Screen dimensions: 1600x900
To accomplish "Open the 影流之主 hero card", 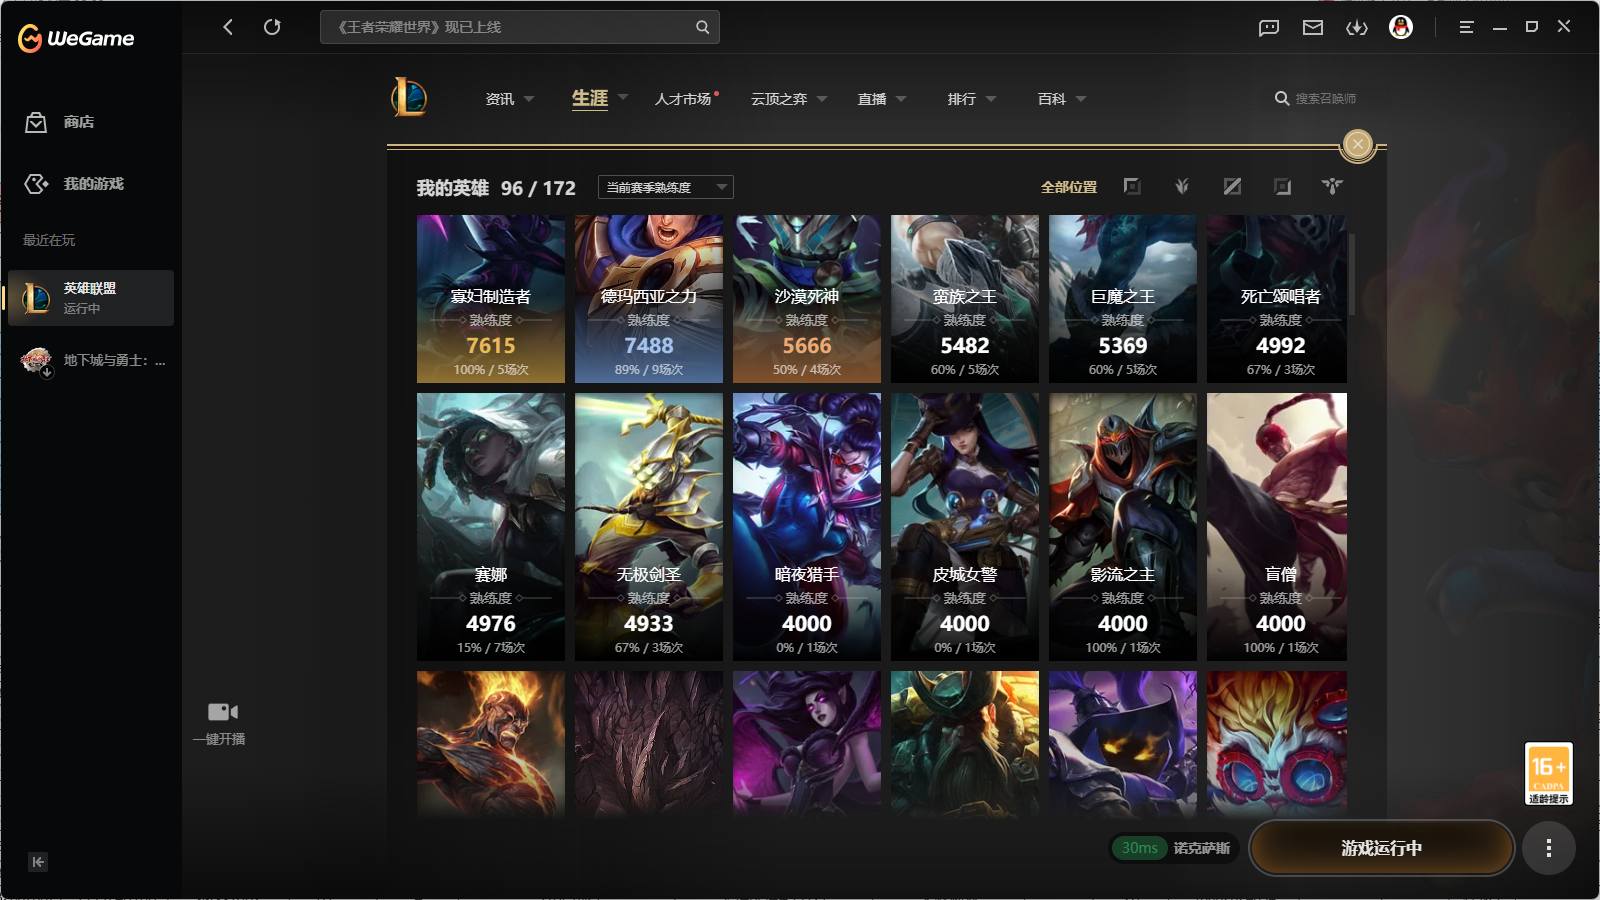I will pyautogui.click(x=1123, y=527).
